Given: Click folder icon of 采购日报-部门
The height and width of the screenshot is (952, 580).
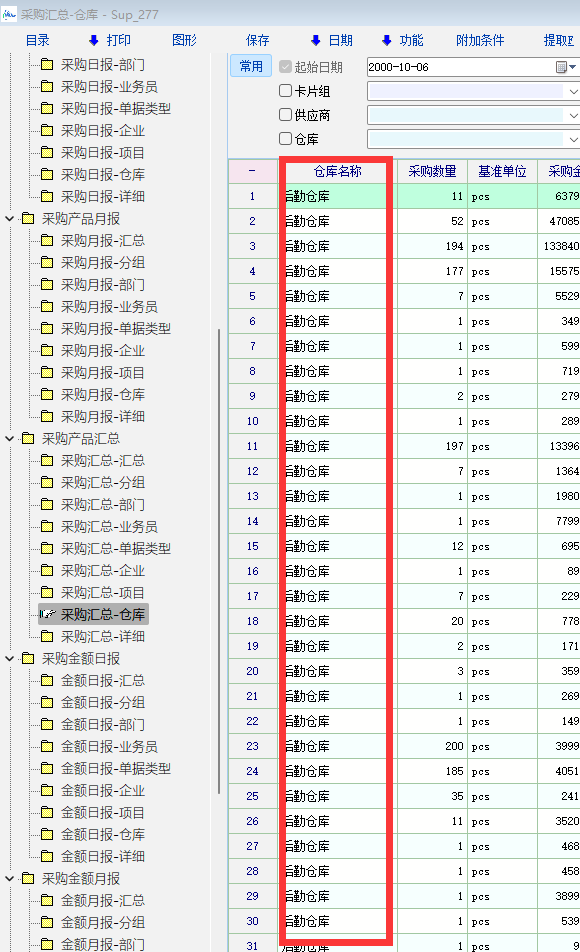Looking at the screenshot, I should [47, 64].
